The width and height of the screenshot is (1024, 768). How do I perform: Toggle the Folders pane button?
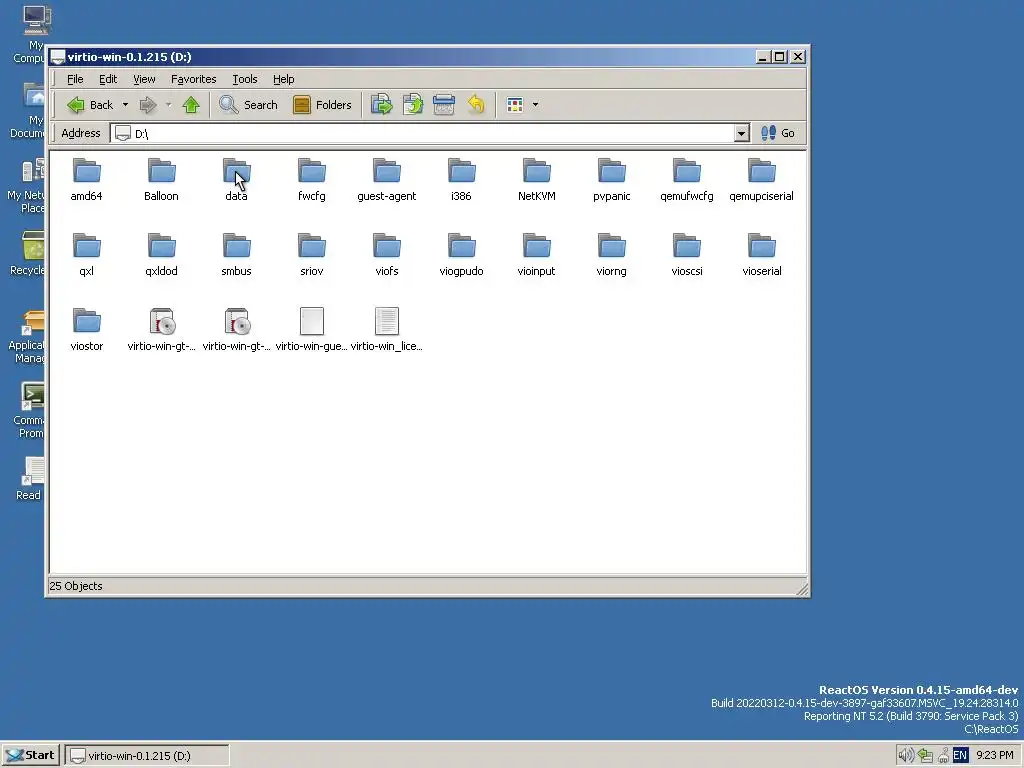click(322, 104)
